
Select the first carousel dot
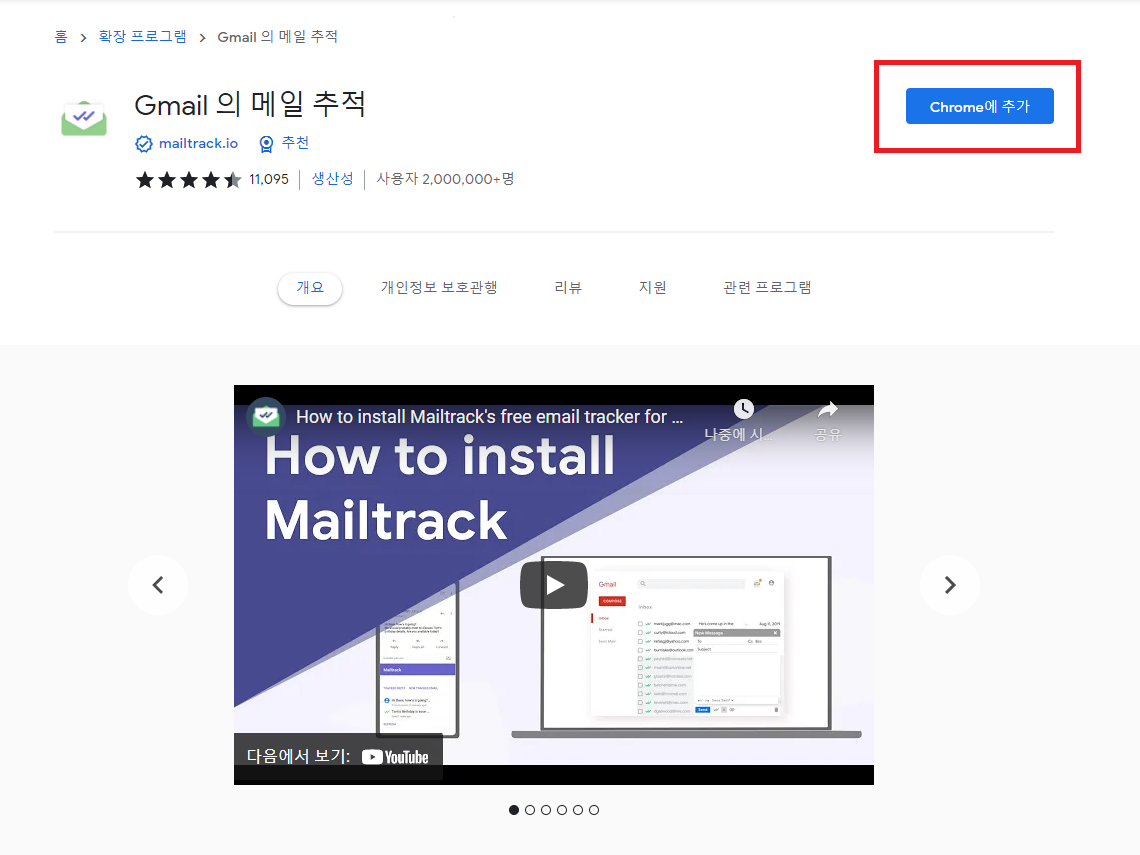tap(514, 810)
